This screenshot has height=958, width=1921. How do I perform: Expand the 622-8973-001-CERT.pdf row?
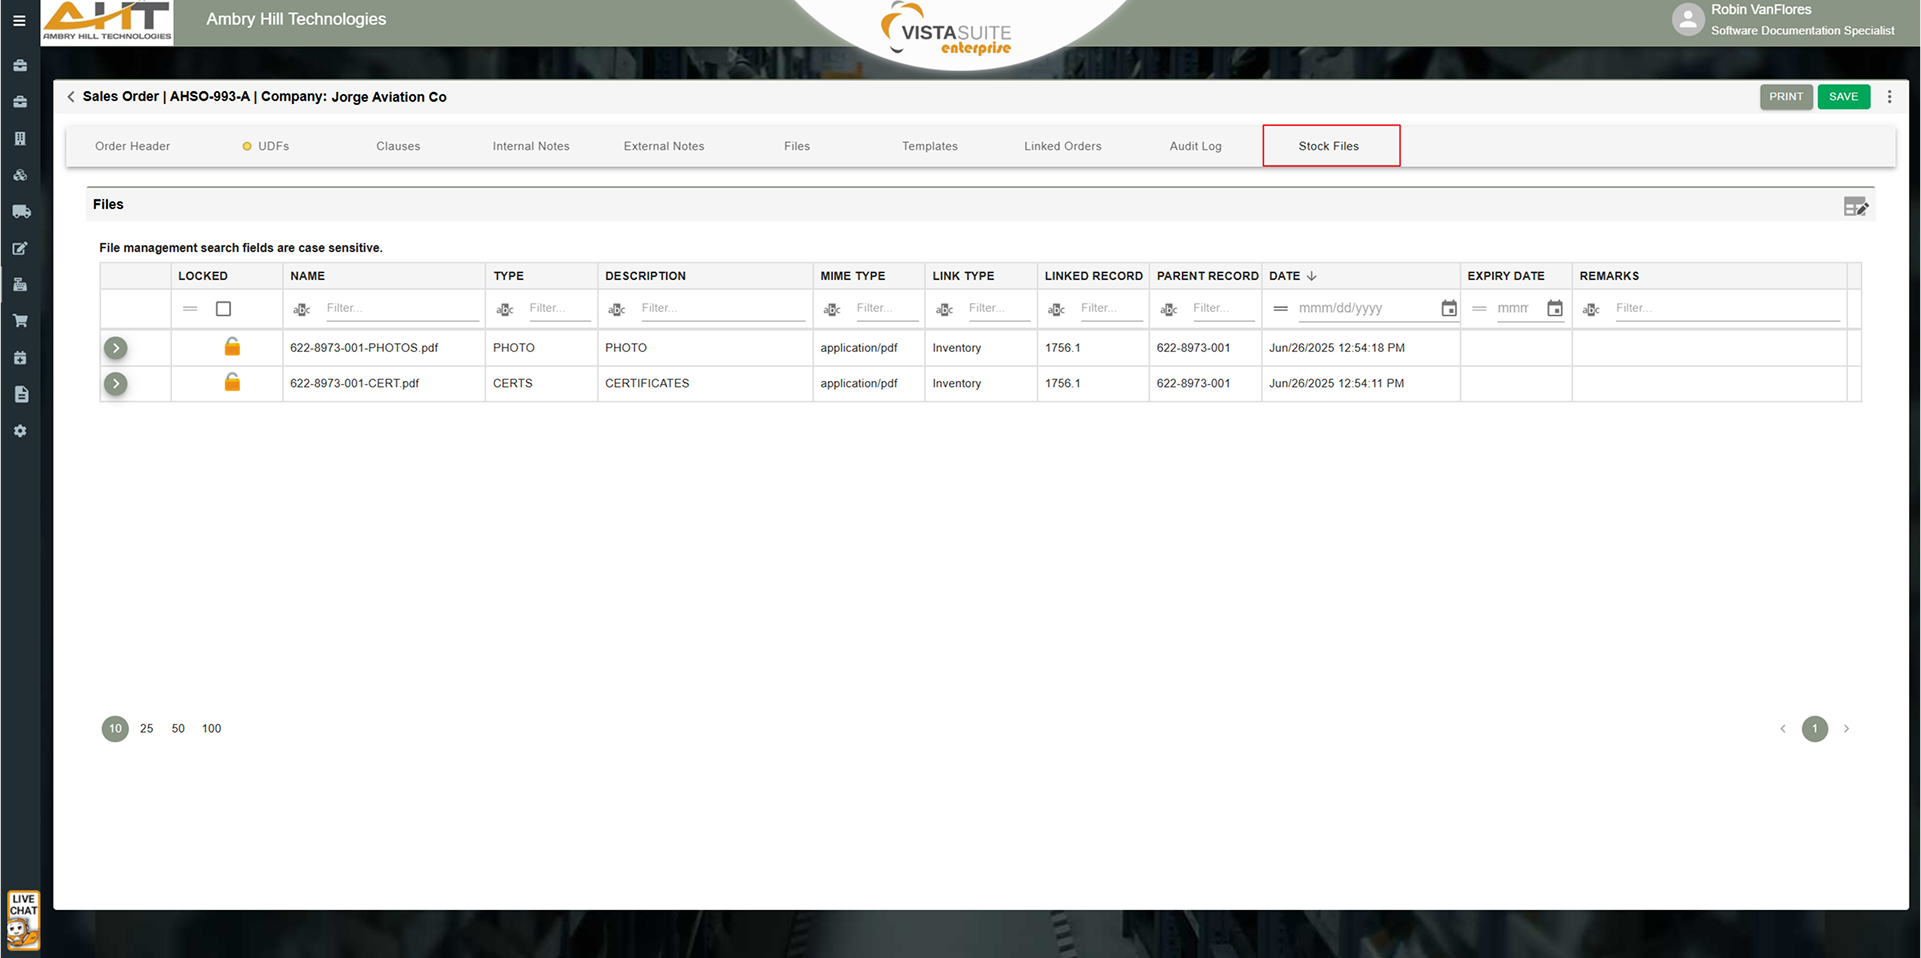pos(116,384)
